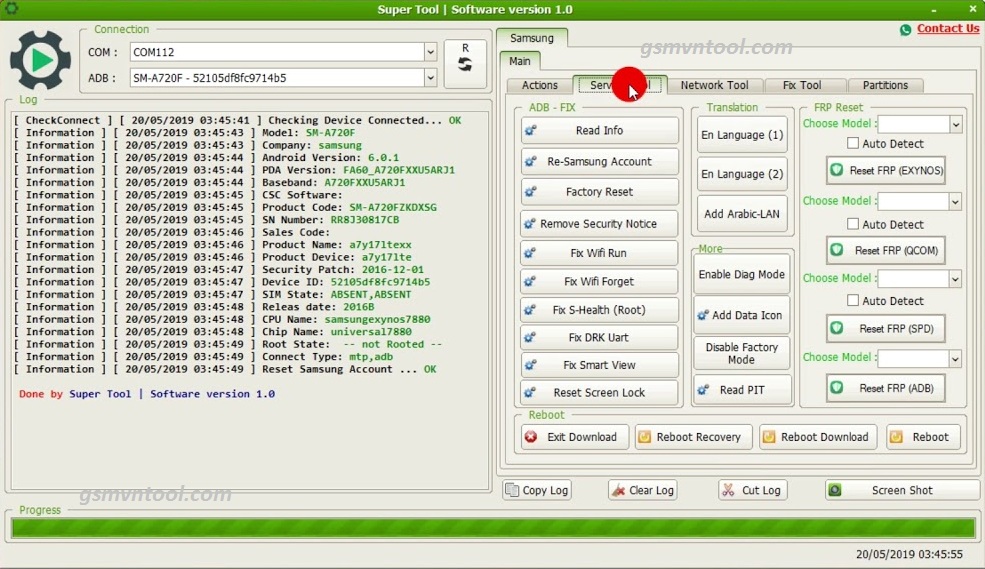The image size is (985, 569).
Task: Open Choose Model dropdown for ADB
Action: [x=955, y=359]
